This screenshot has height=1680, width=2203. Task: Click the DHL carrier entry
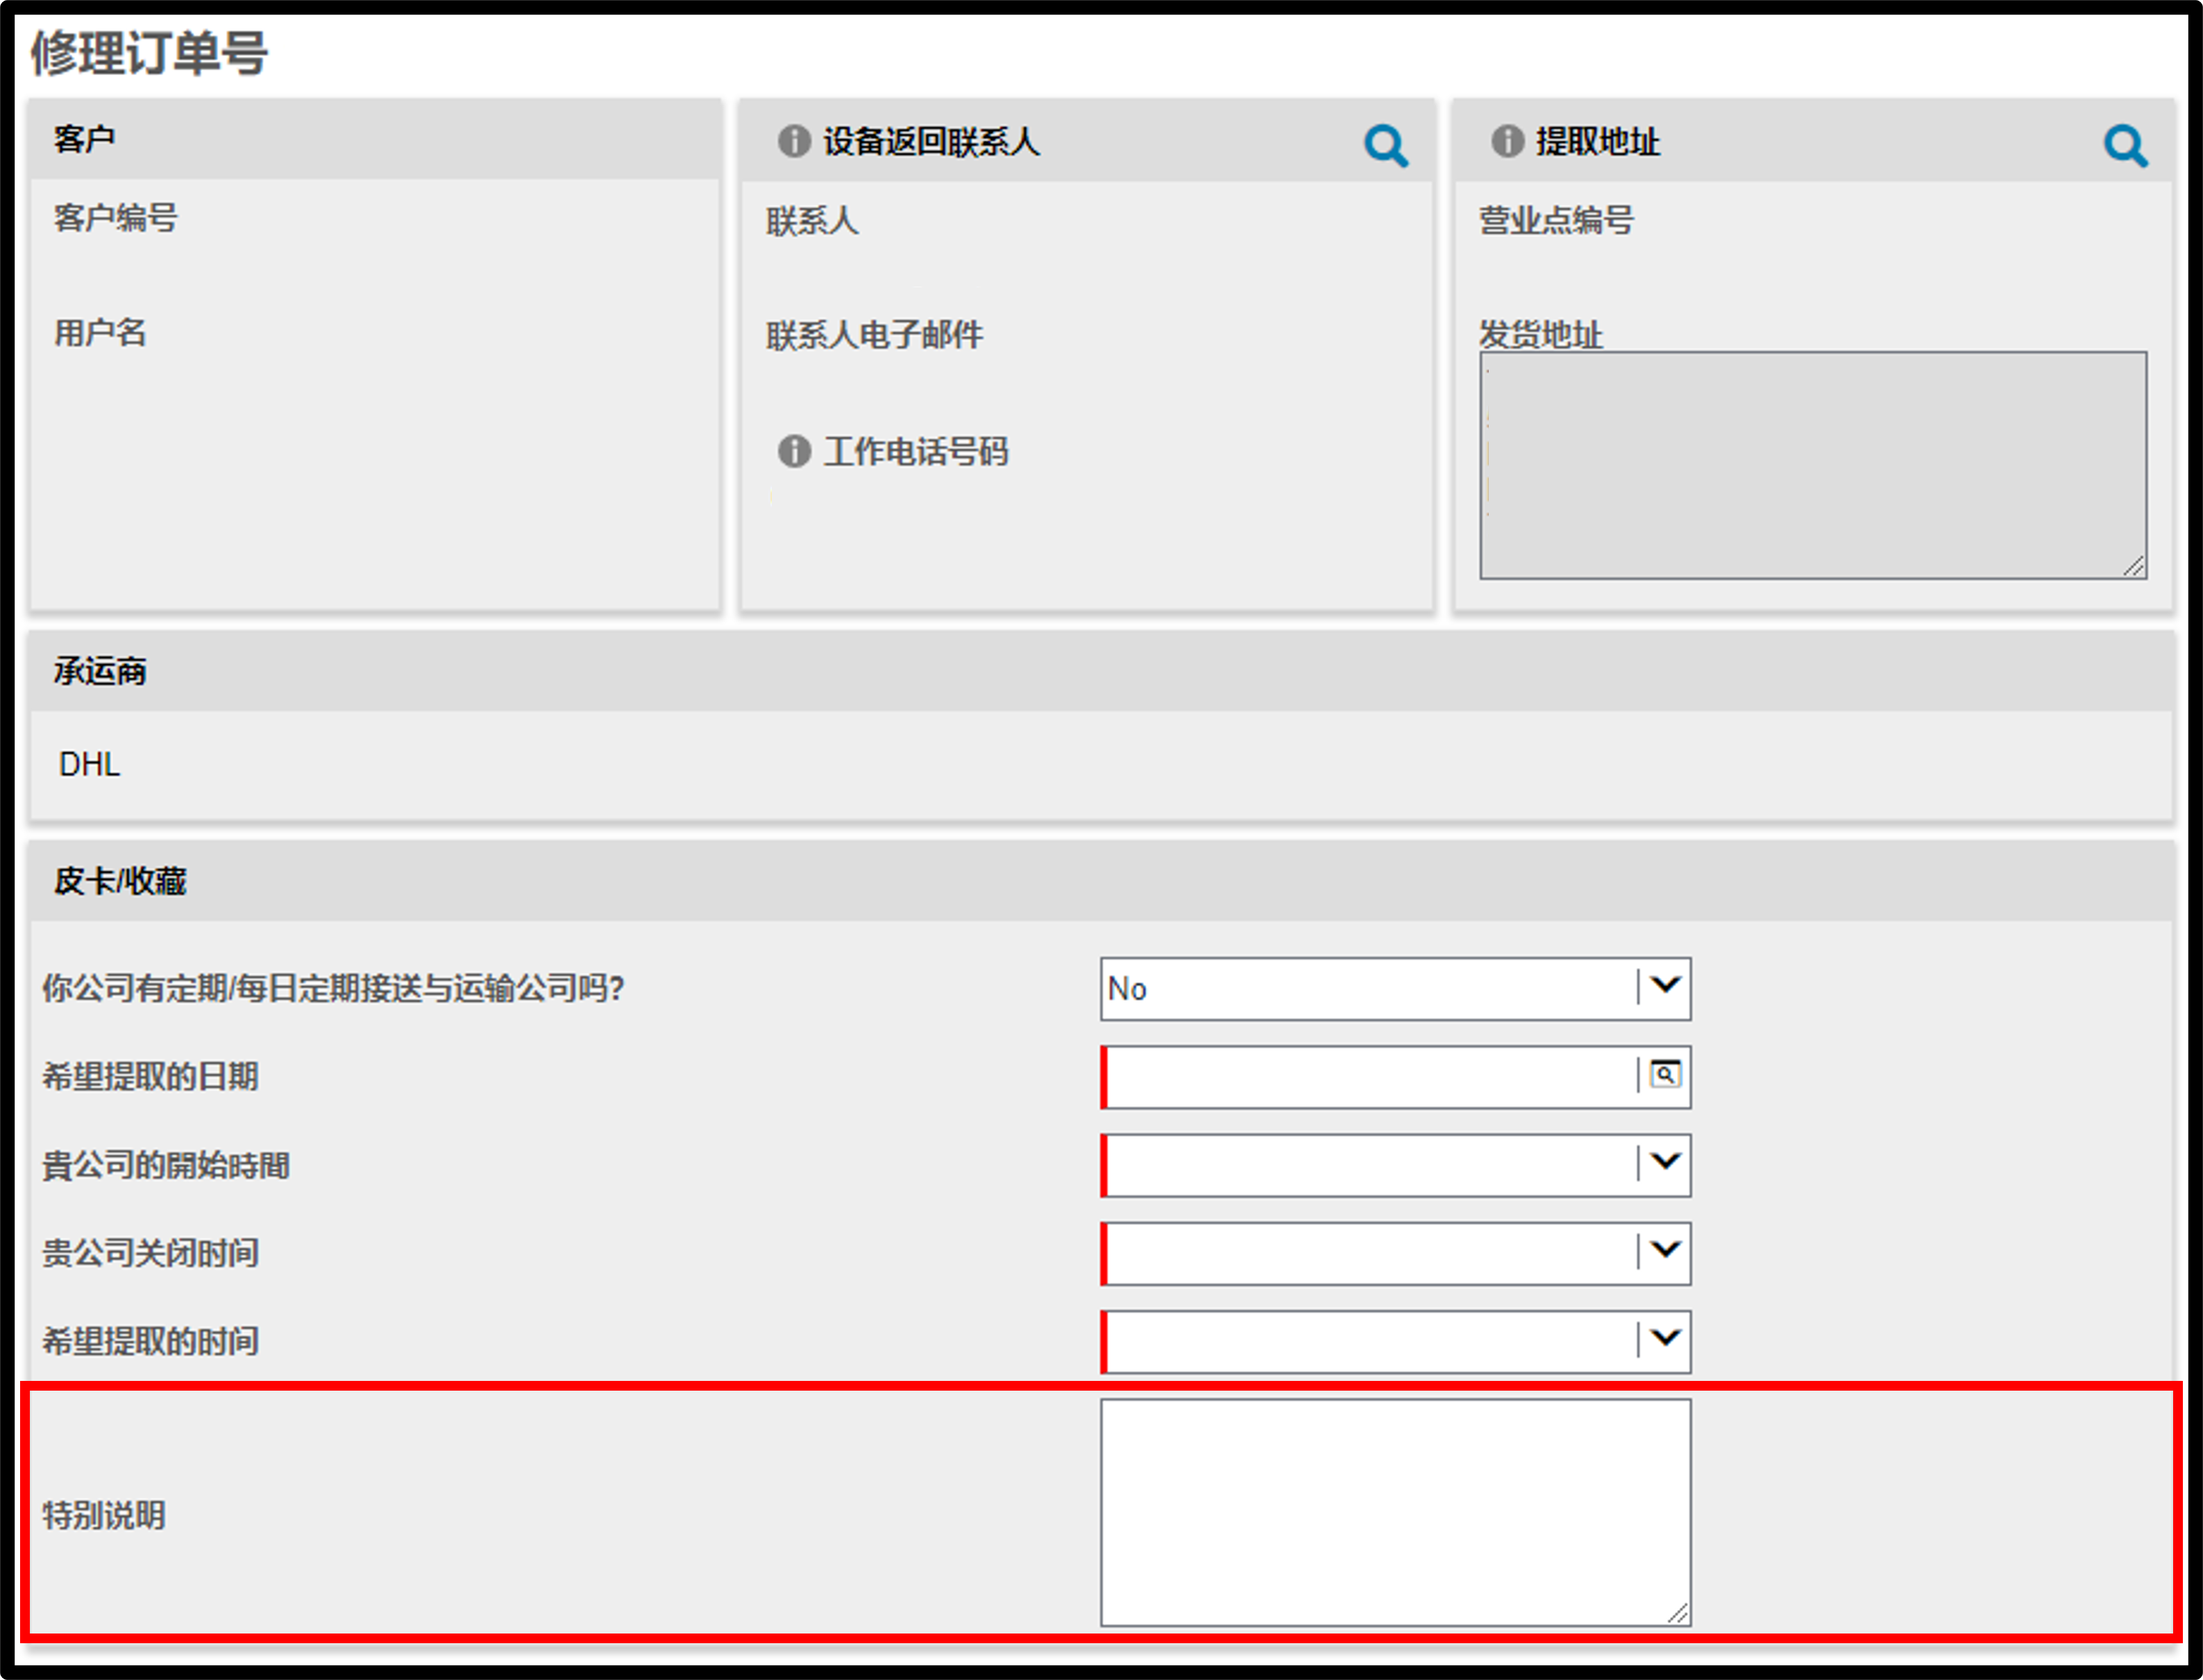tap(89, 764)
